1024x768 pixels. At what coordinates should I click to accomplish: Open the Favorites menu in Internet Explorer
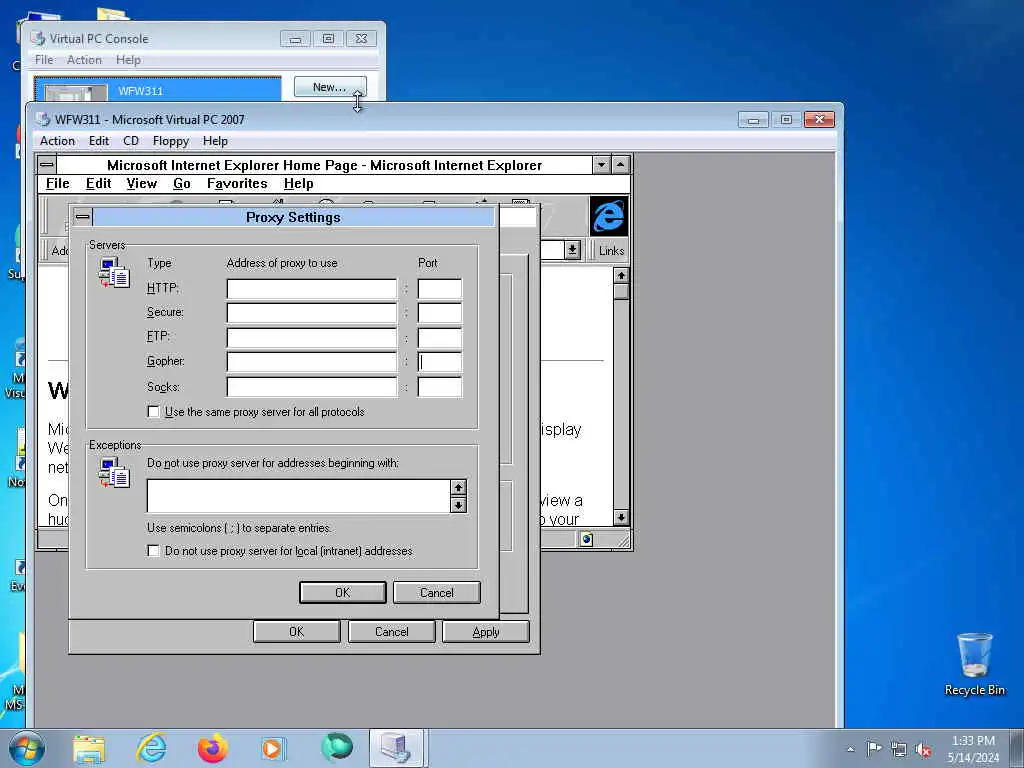pyautogui.click(x=237, y=184)
